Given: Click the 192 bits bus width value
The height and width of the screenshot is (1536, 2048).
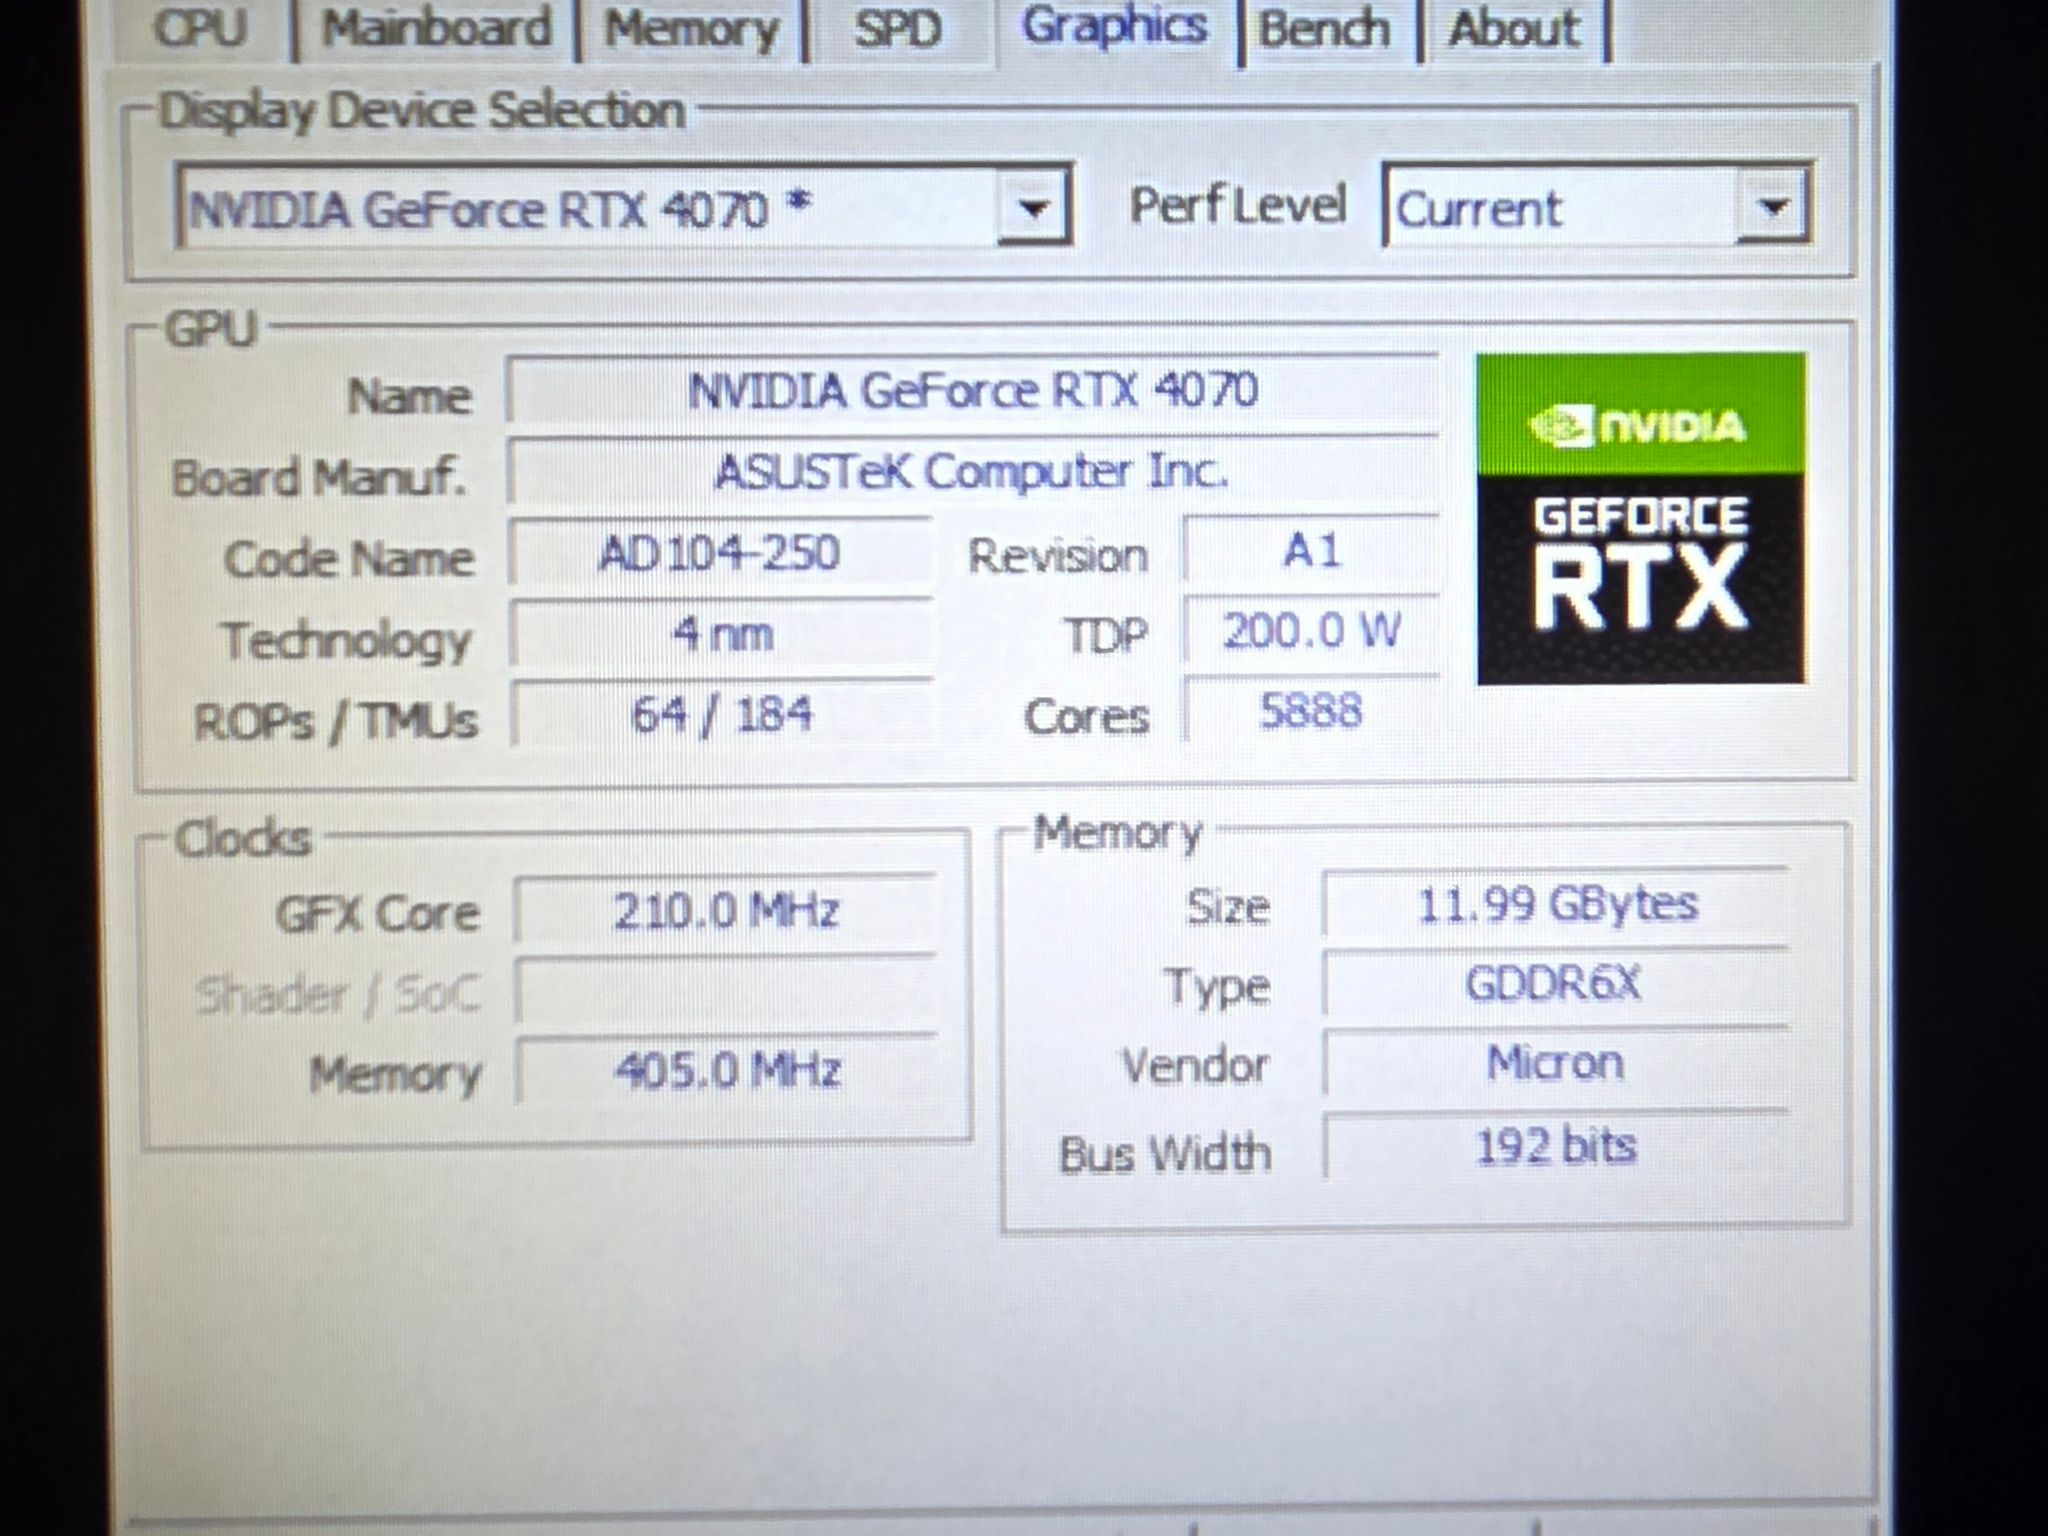Looking at the screenshot, I should [x=1556, y=1146].
